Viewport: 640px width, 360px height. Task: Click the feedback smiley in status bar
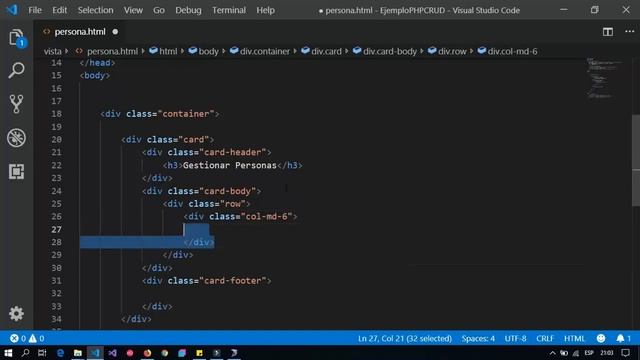click(601, 338)
